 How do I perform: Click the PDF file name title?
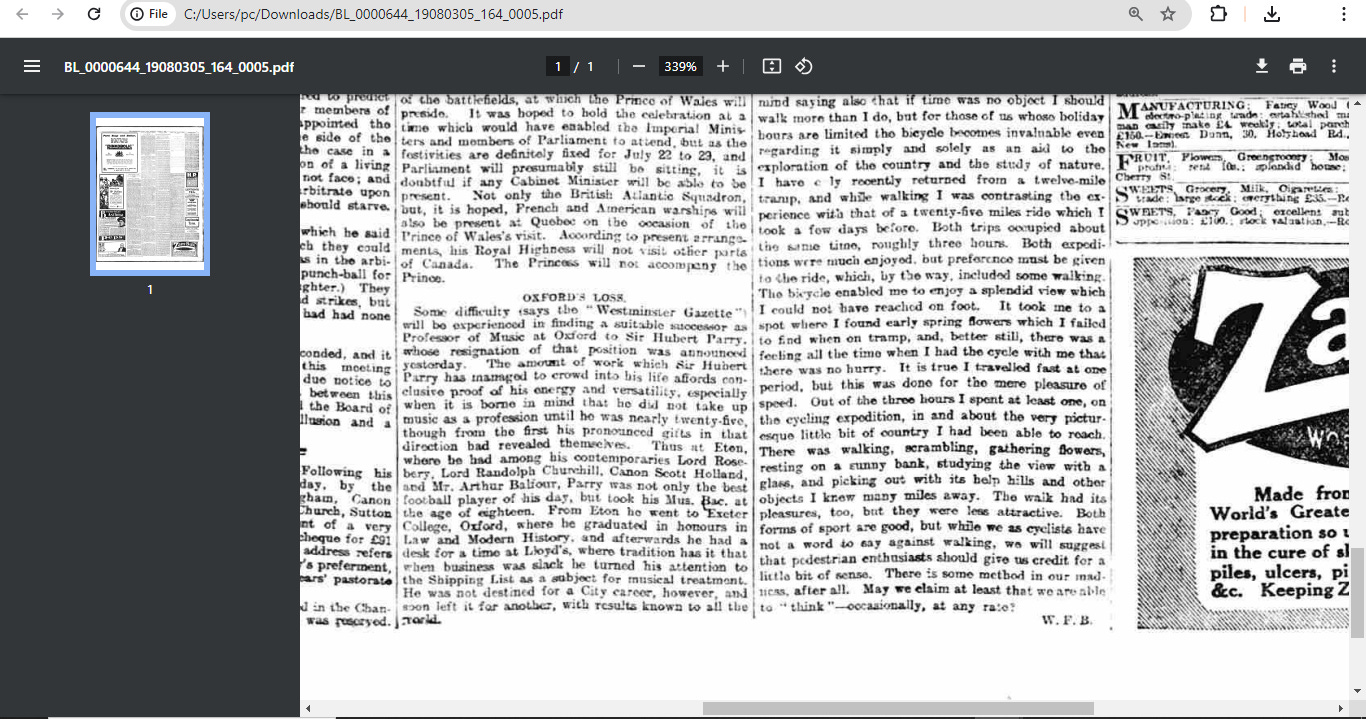point(179,67)
